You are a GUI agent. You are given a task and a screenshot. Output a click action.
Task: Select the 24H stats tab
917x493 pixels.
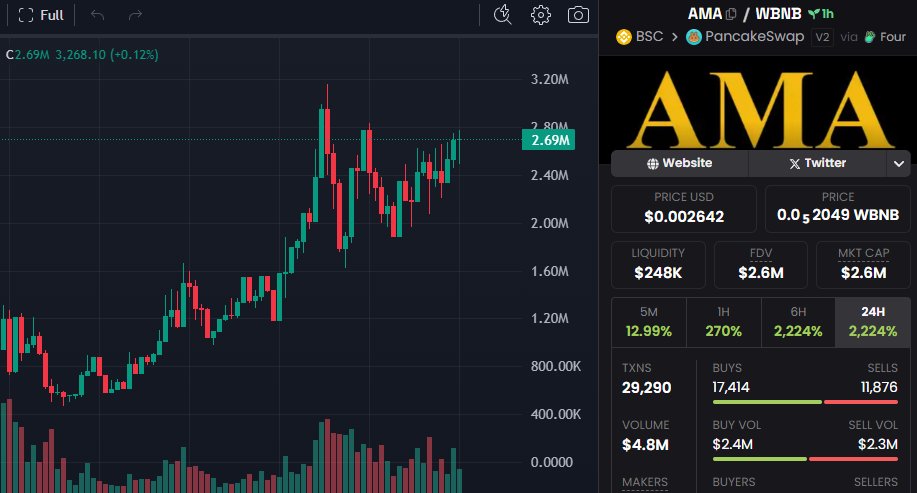coord(872,321)
